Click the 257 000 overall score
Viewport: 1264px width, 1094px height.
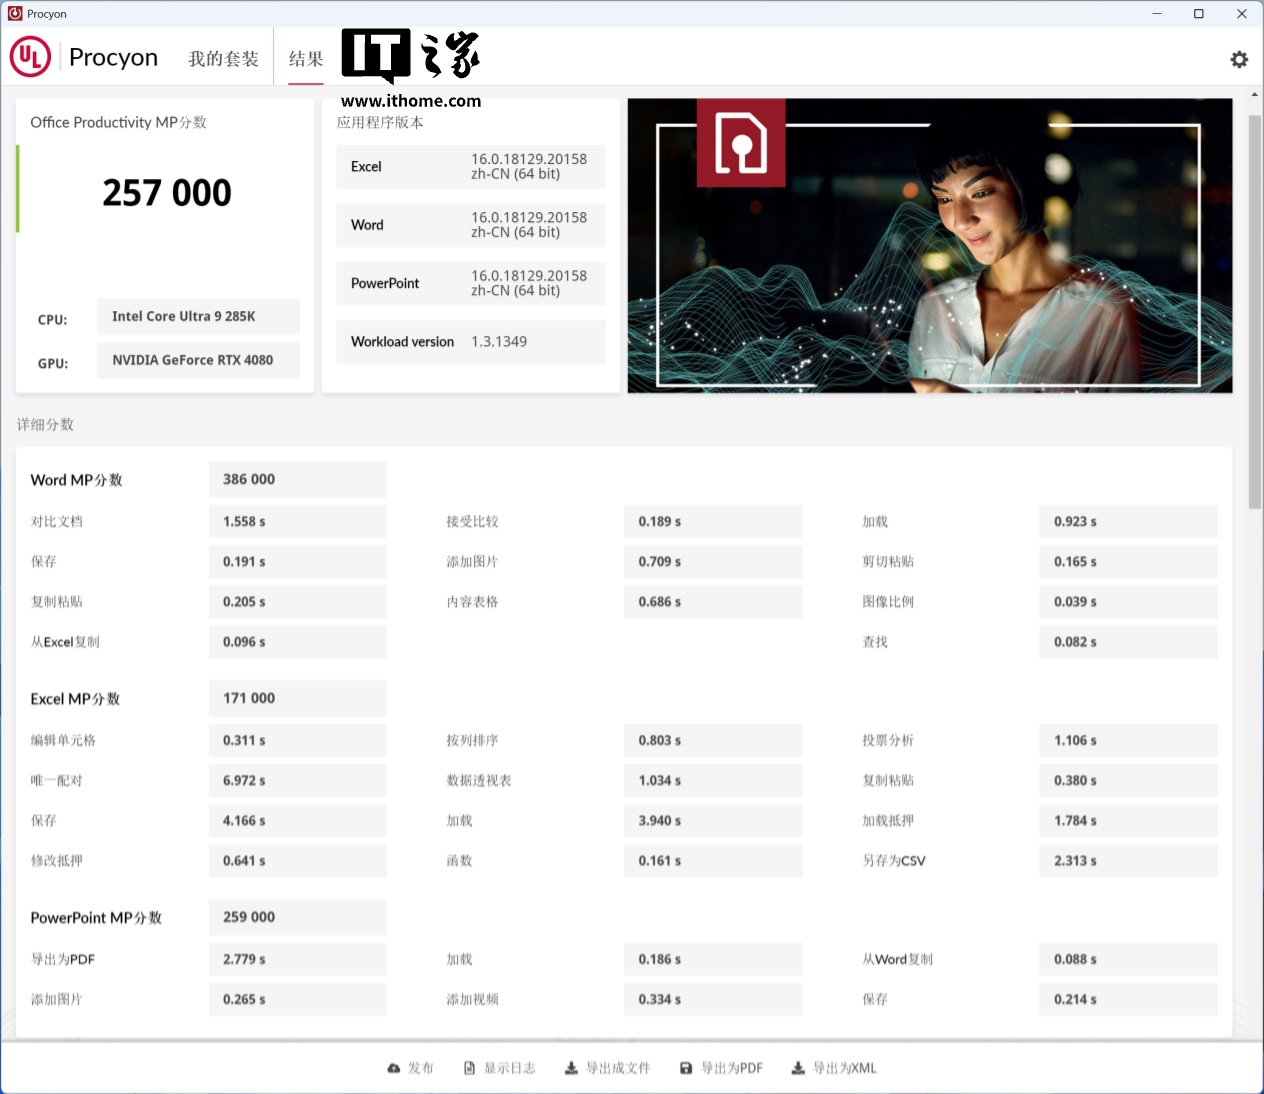[167, 192]
